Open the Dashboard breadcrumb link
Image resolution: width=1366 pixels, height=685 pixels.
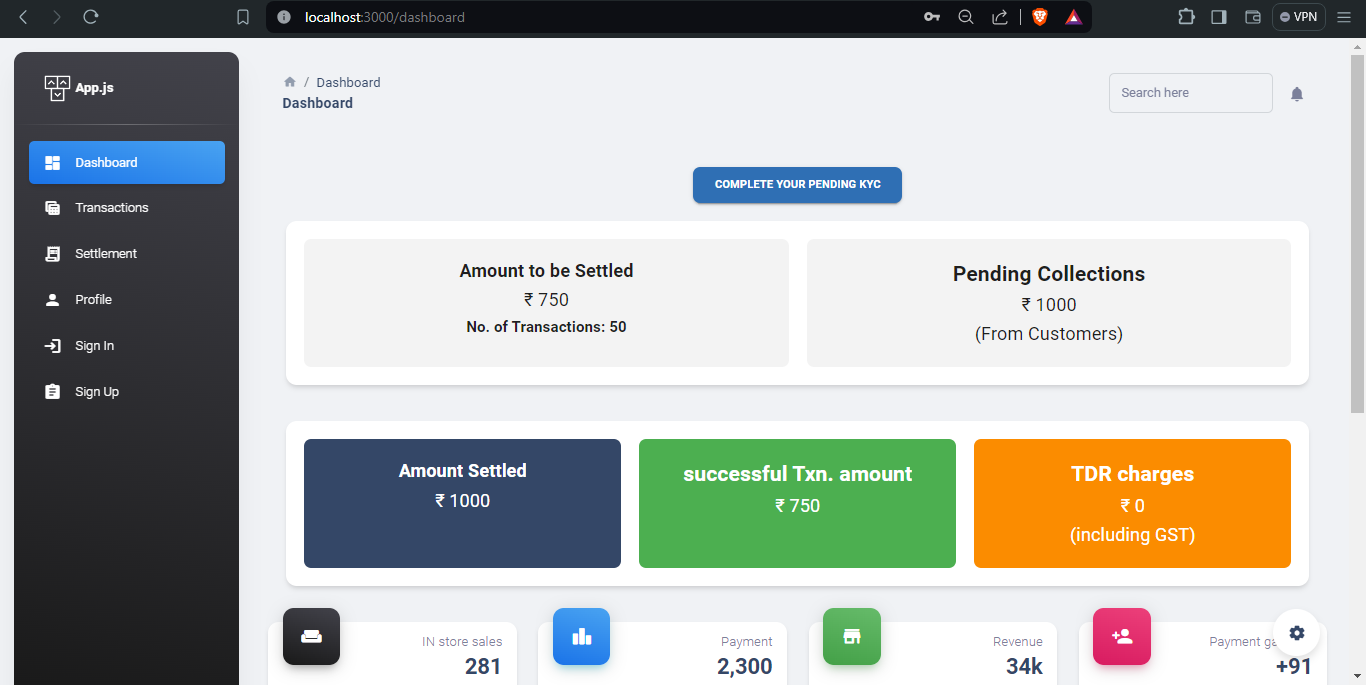coord(348,81)
